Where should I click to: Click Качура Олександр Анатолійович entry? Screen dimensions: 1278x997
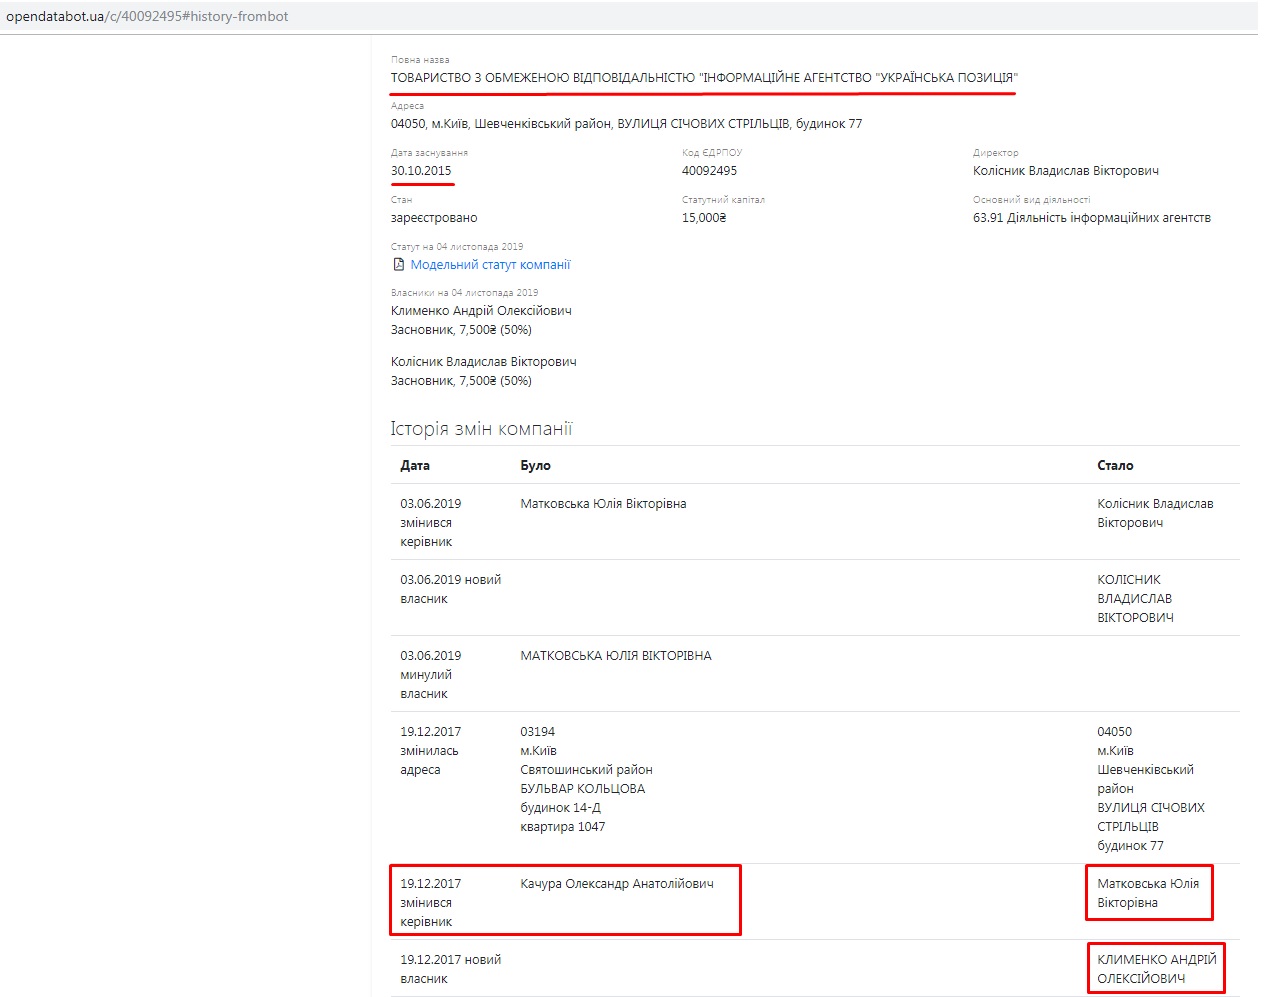coord(617,884)
